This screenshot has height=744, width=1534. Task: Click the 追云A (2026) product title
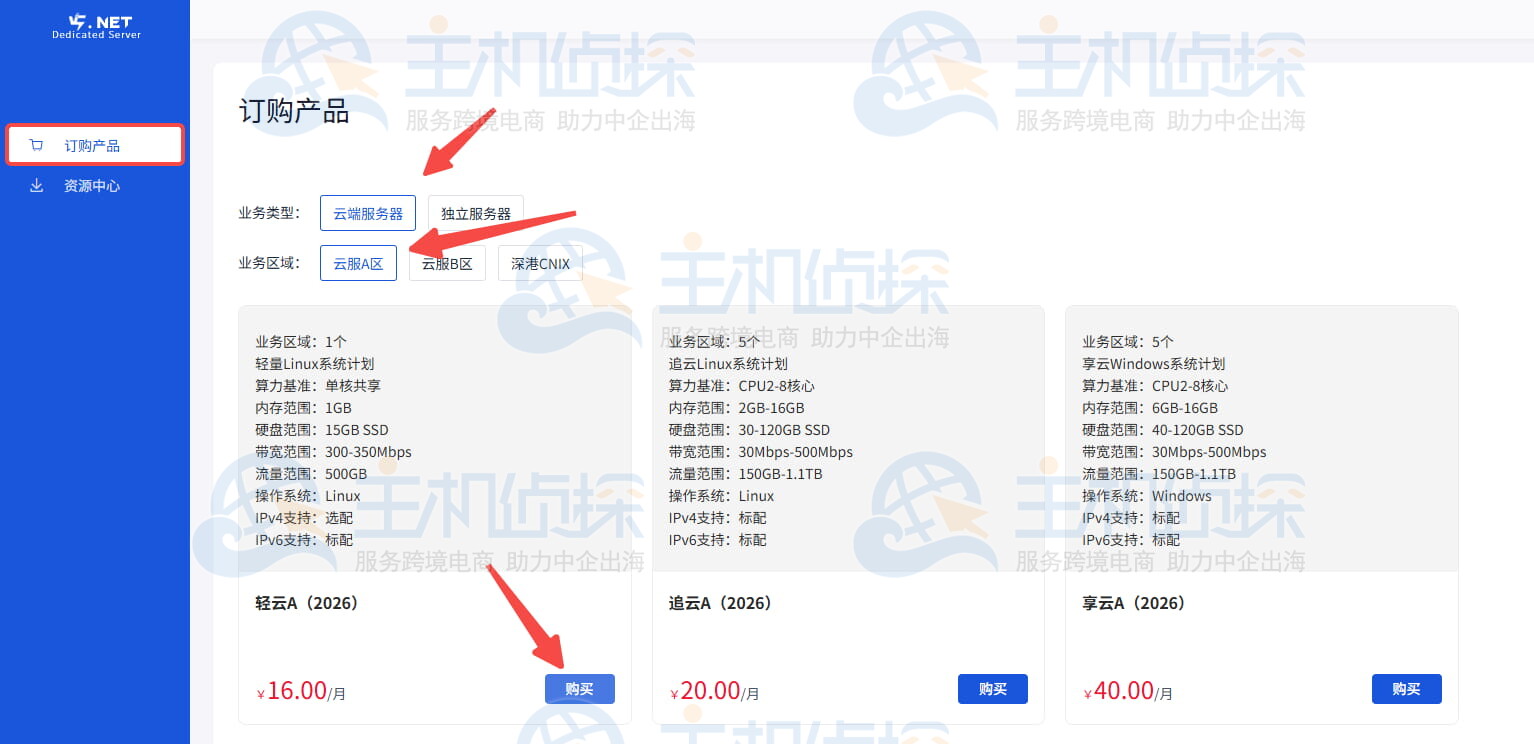720,603
